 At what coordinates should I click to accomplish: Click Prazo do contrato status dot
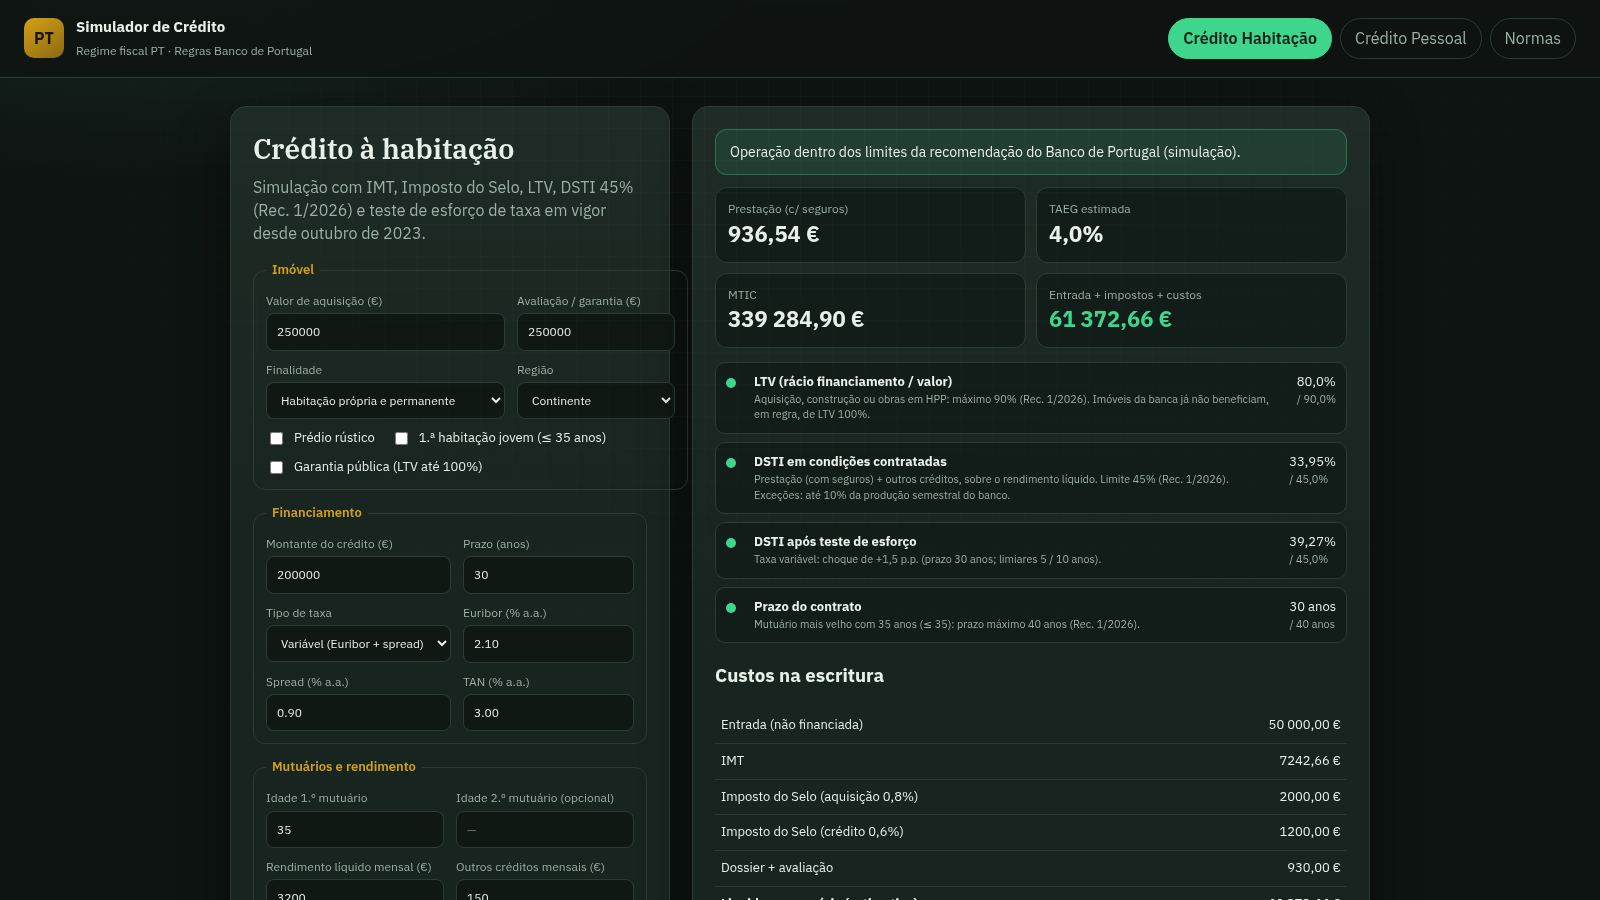click(731, 608)
